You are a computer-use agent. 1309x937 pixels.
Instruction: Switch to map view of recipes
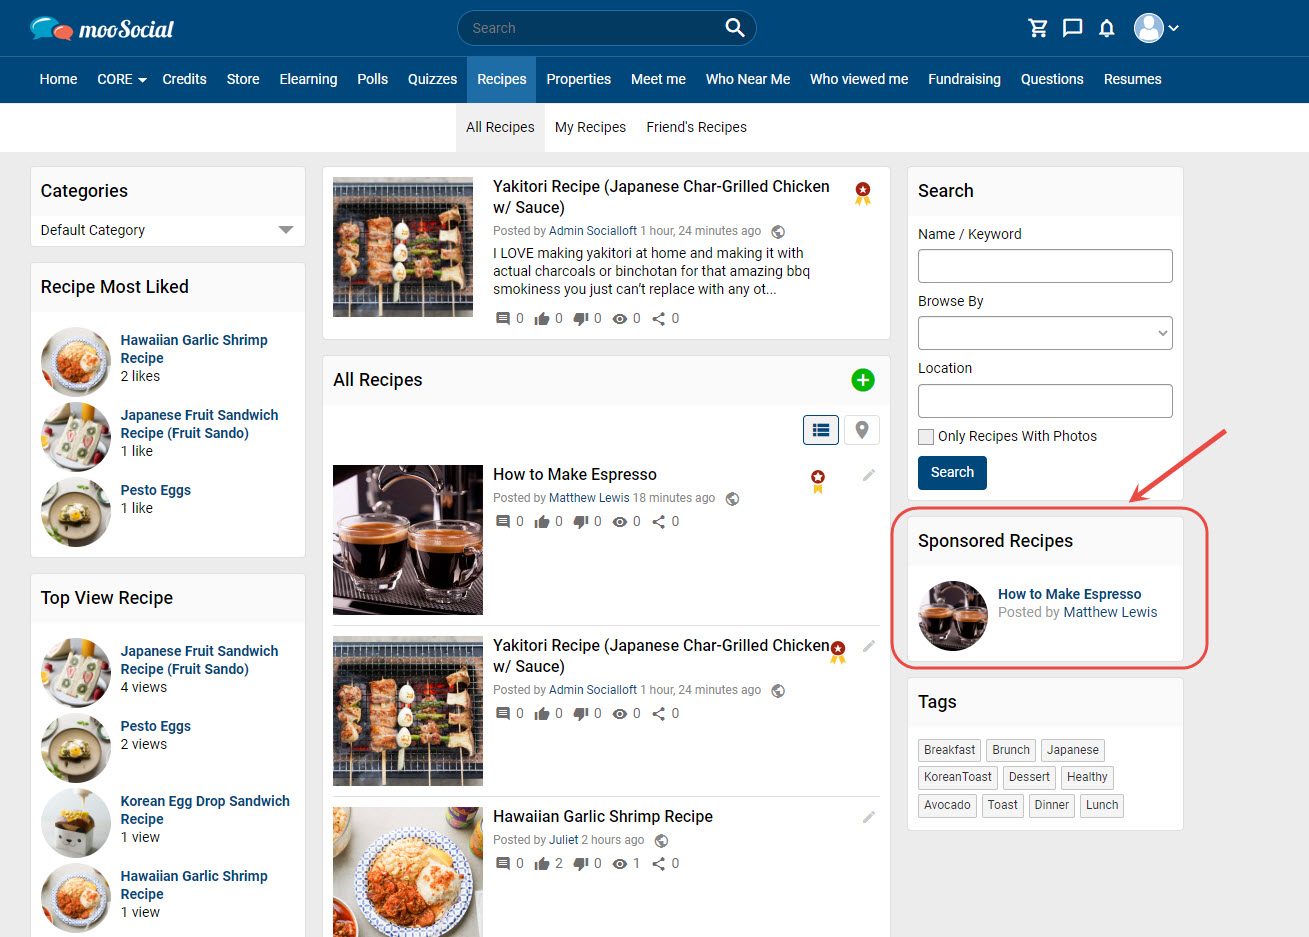click(x=862, y=430)
